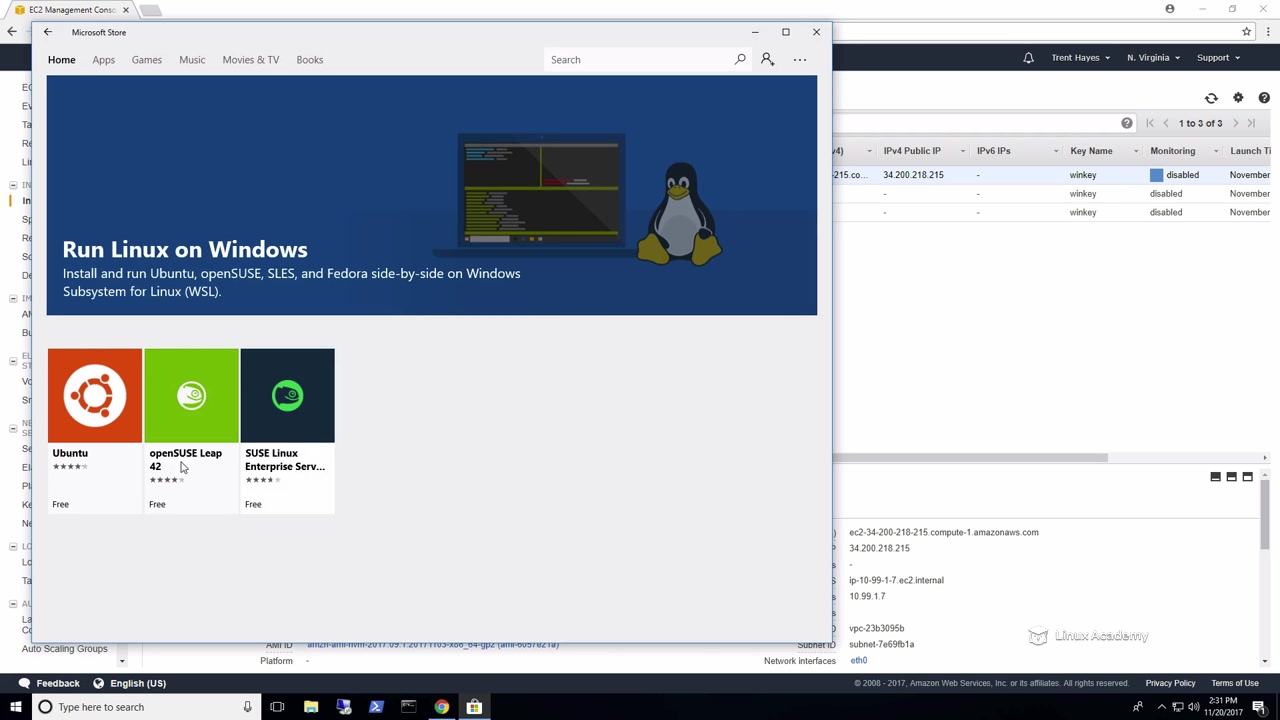Switch to the Apps tab

pos(104,60)
